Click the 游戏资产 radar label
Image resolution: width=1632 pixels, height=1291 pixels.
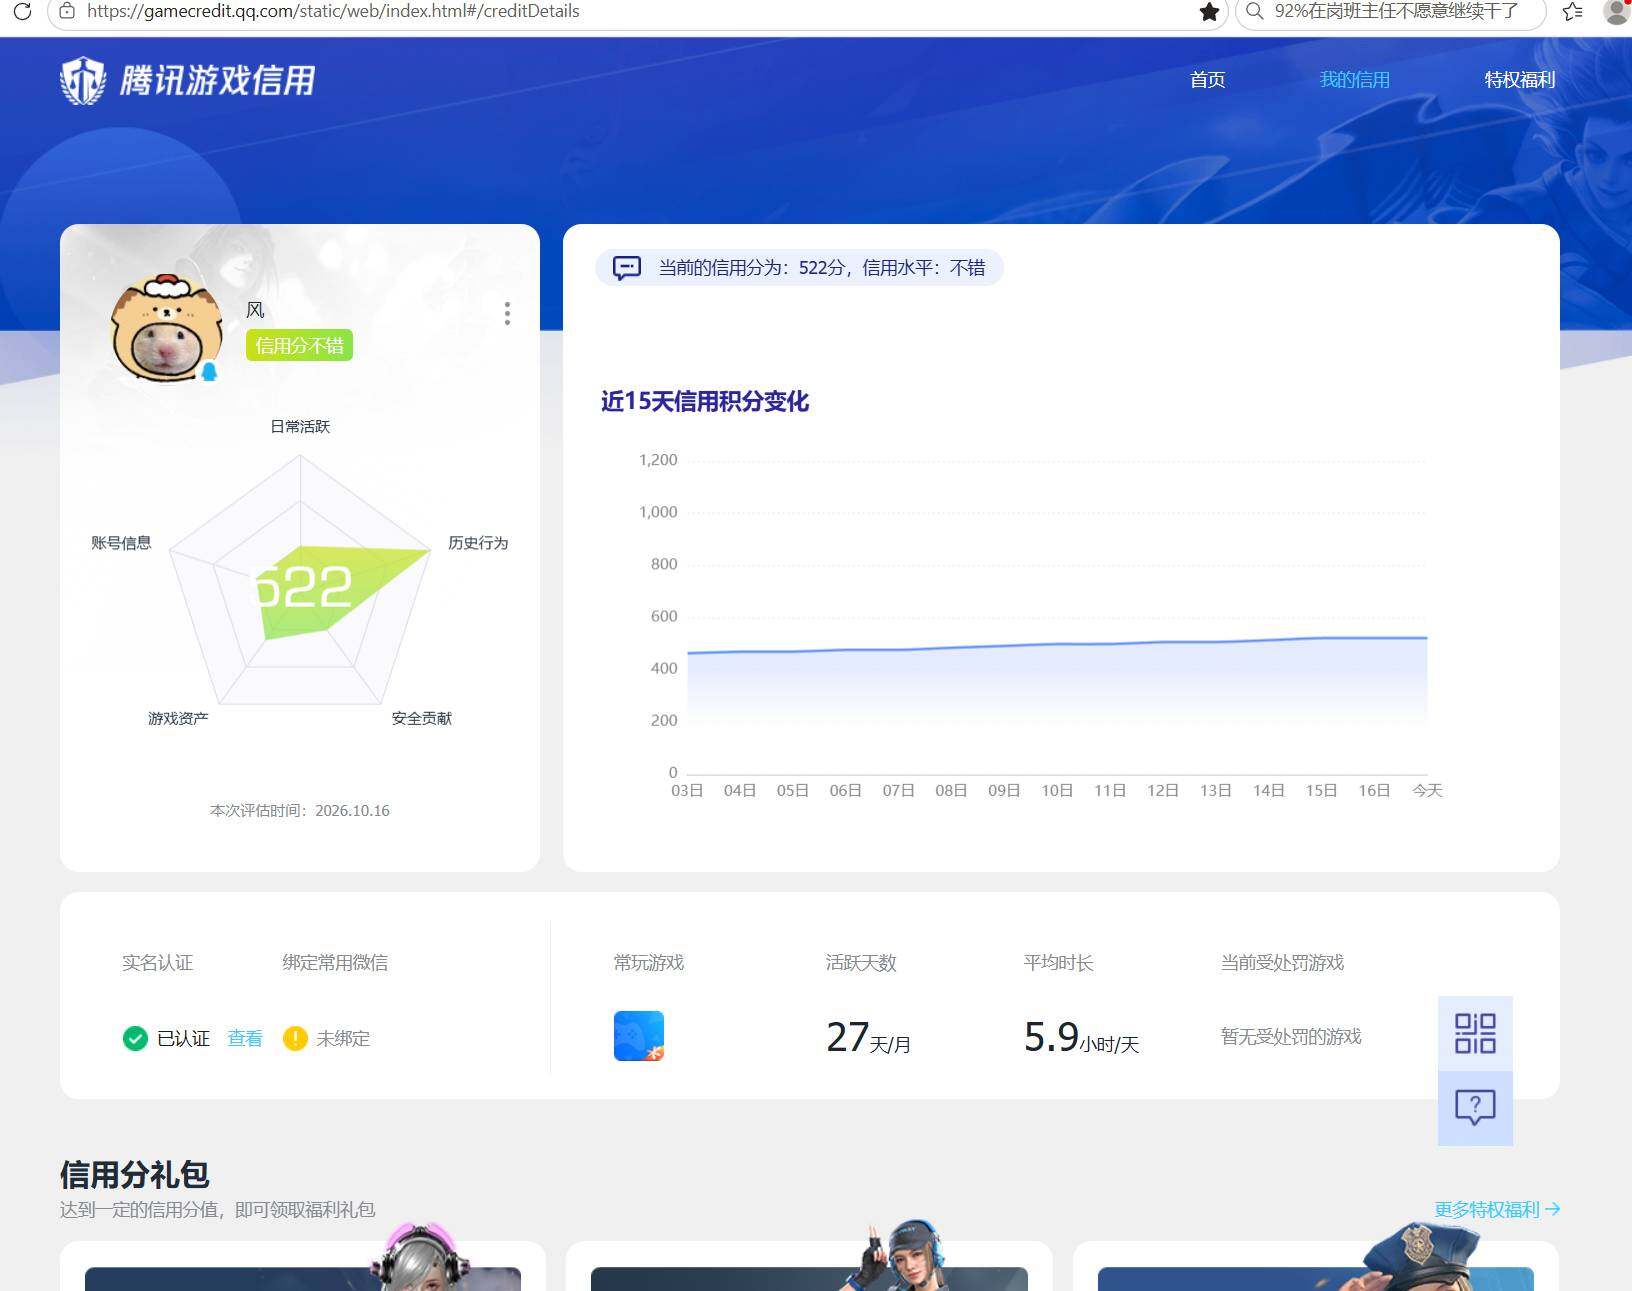(178, 719)
